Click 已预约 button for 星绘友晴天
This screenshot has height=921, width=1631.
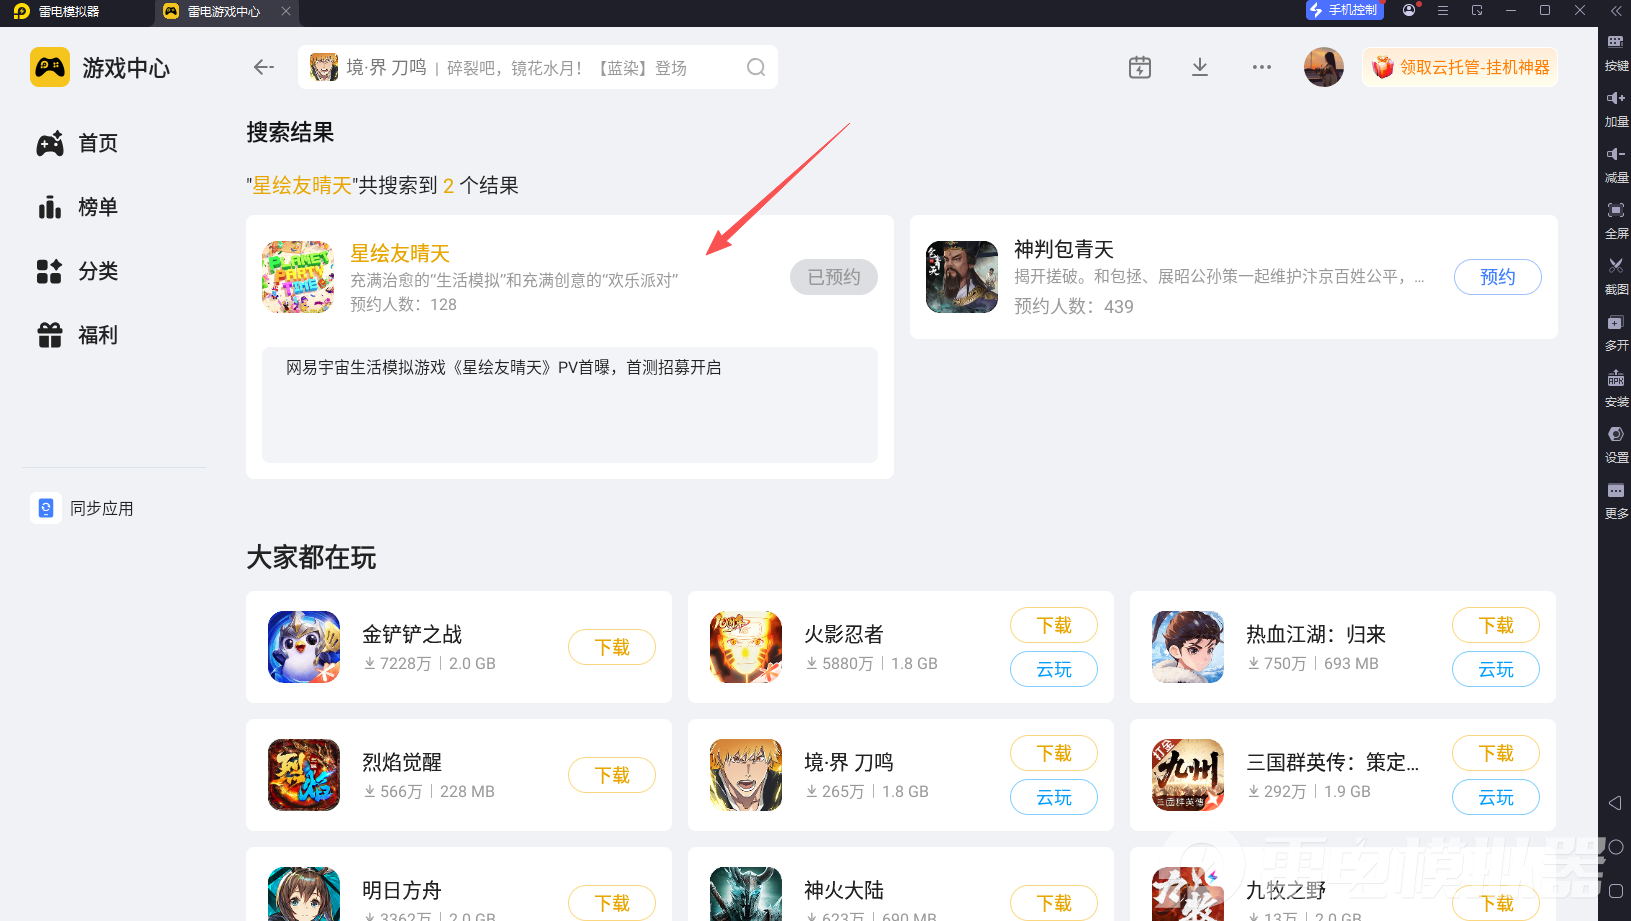click(x=834, y=277)
